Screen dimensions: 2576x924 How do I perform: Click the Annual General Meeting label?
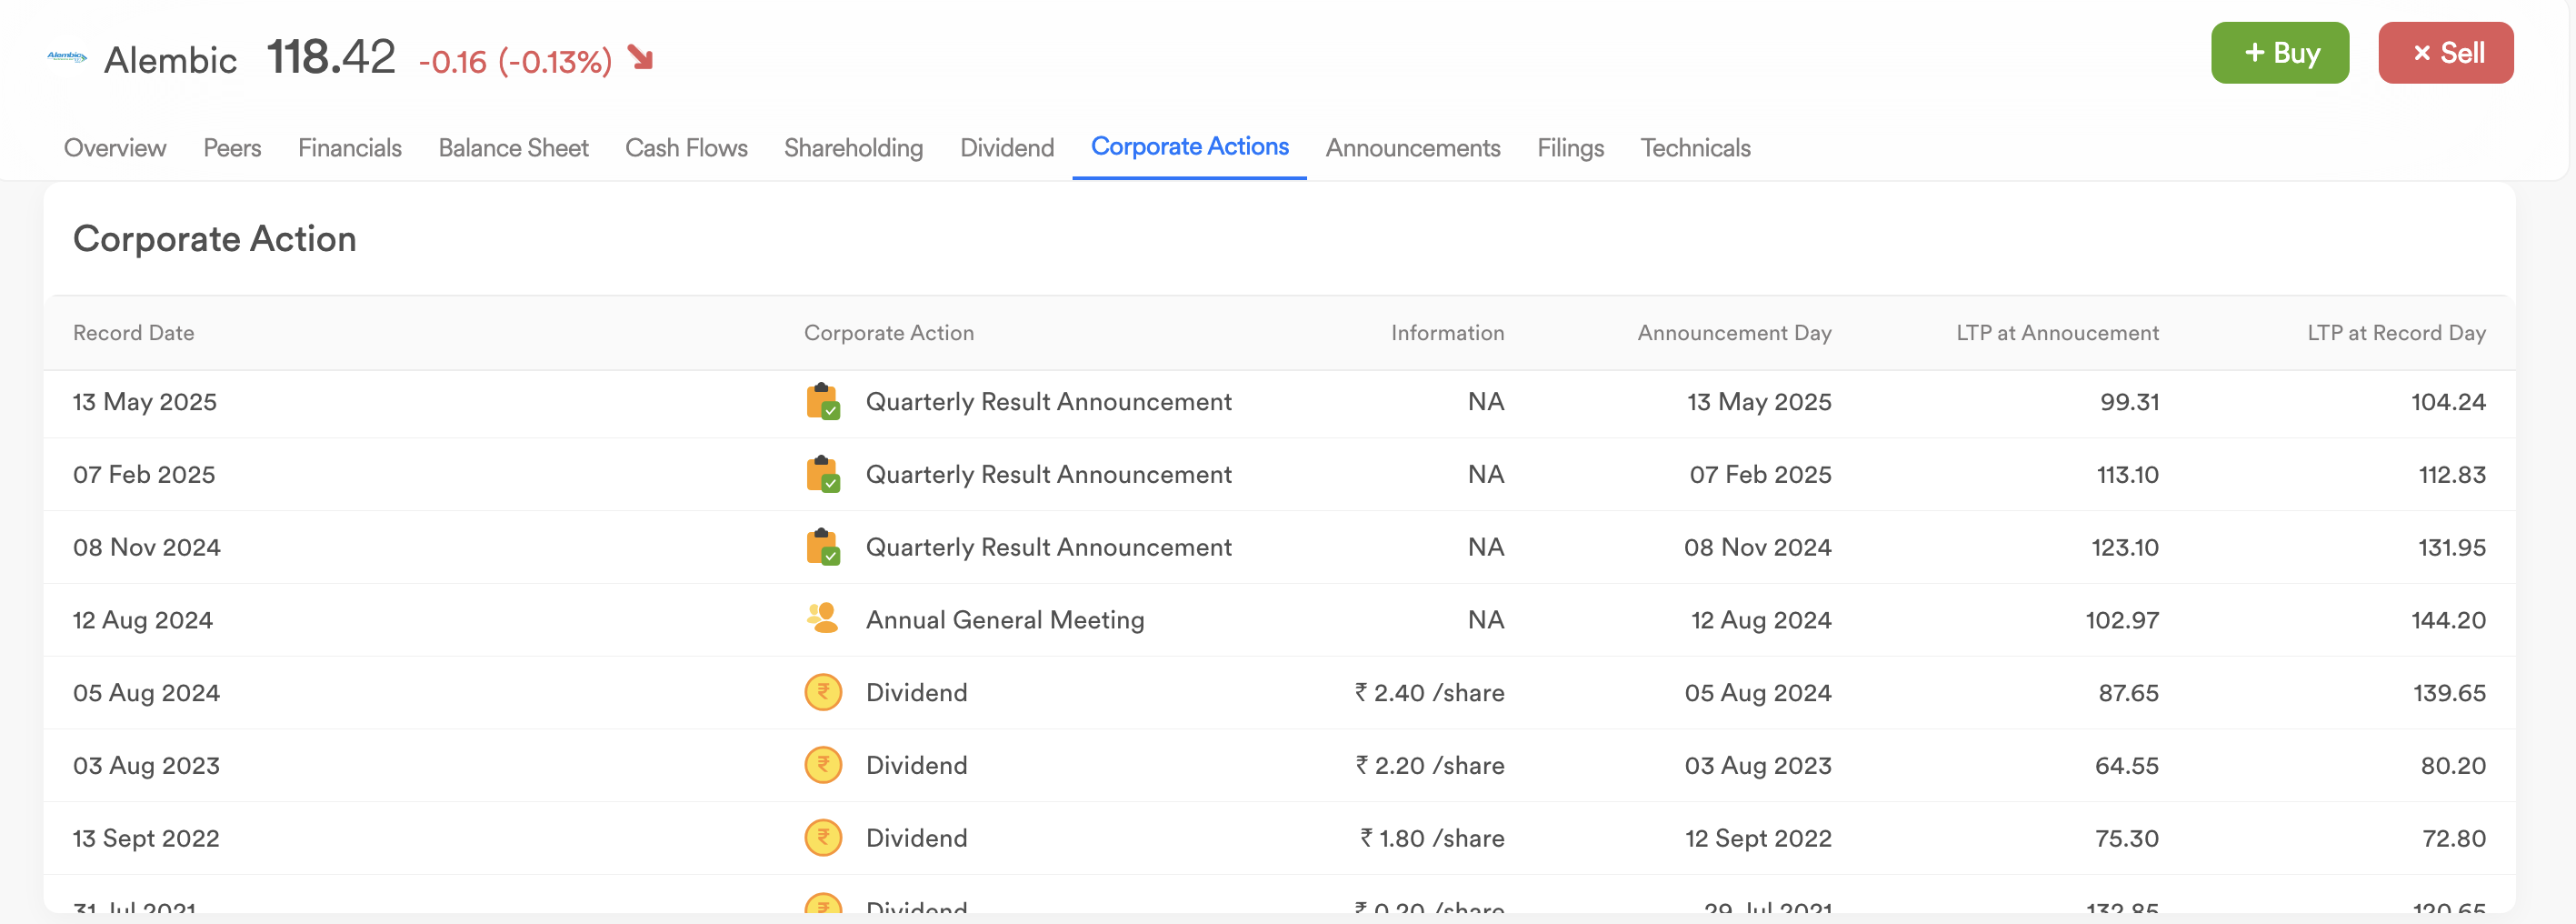(1005, 620)
